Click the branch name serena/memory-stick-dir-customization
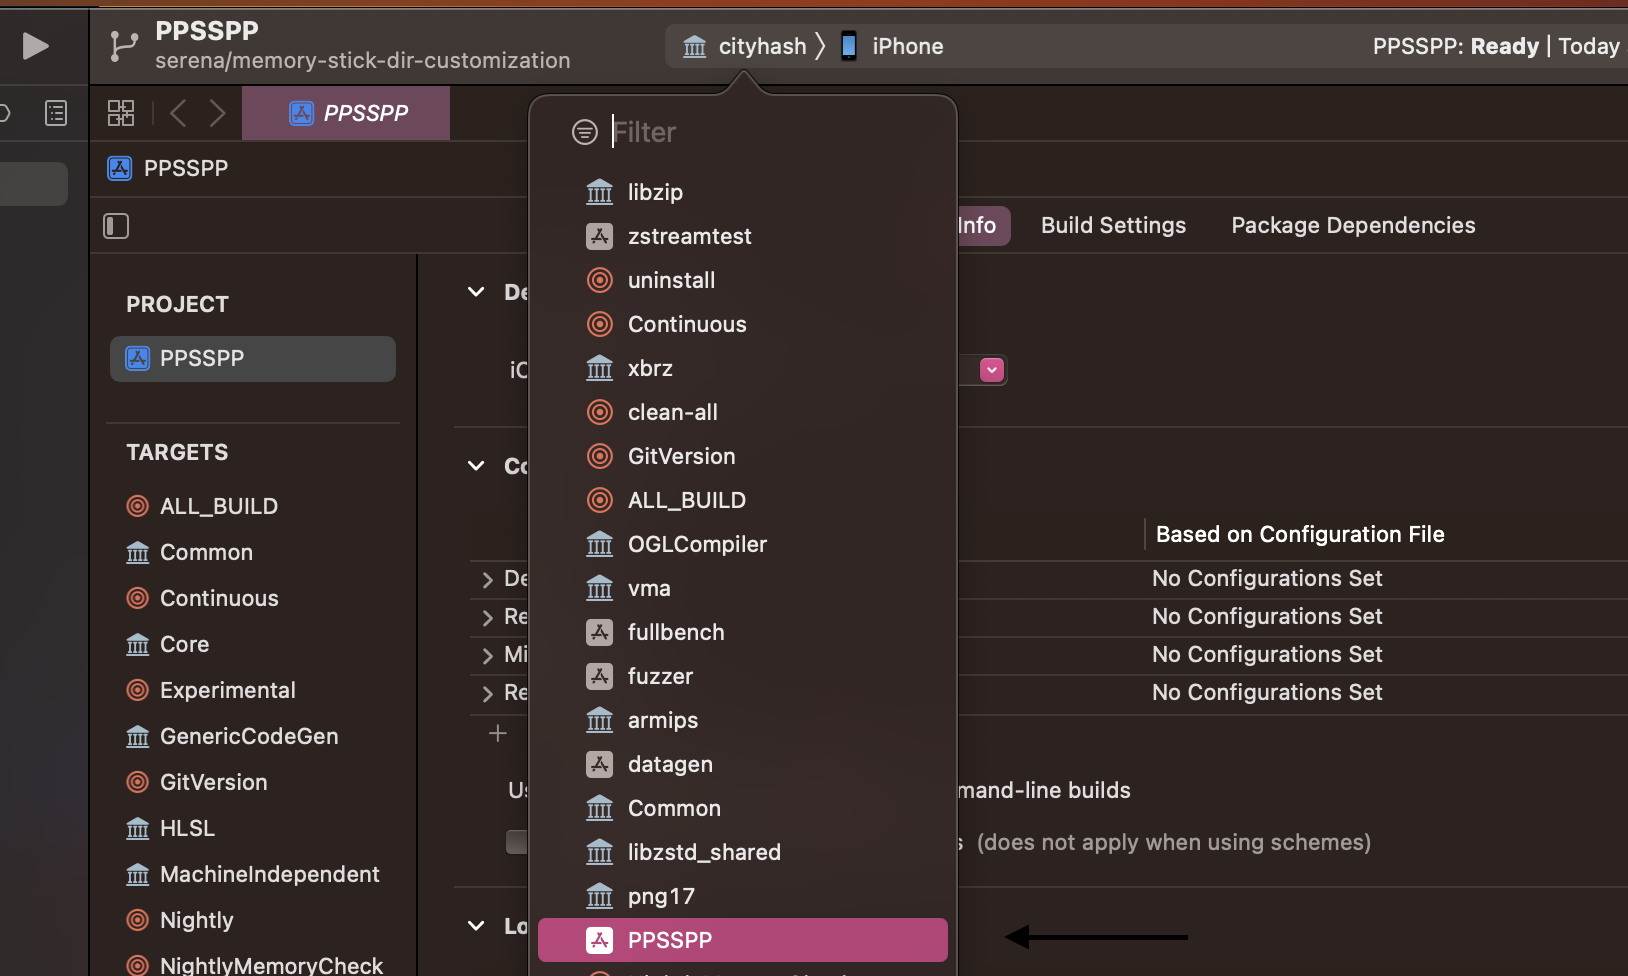Viewport: 1628px width, 976px height. point(363,60)
